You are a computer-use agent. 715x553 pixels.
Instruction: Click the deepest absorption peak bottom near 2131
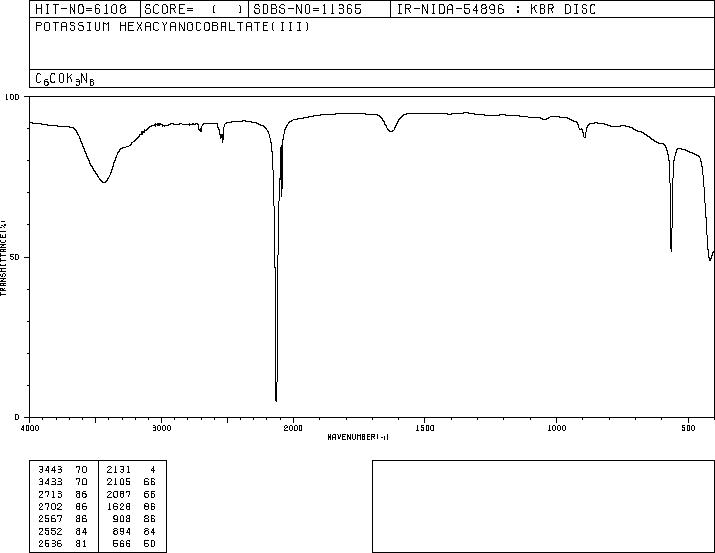pos(276,400)
